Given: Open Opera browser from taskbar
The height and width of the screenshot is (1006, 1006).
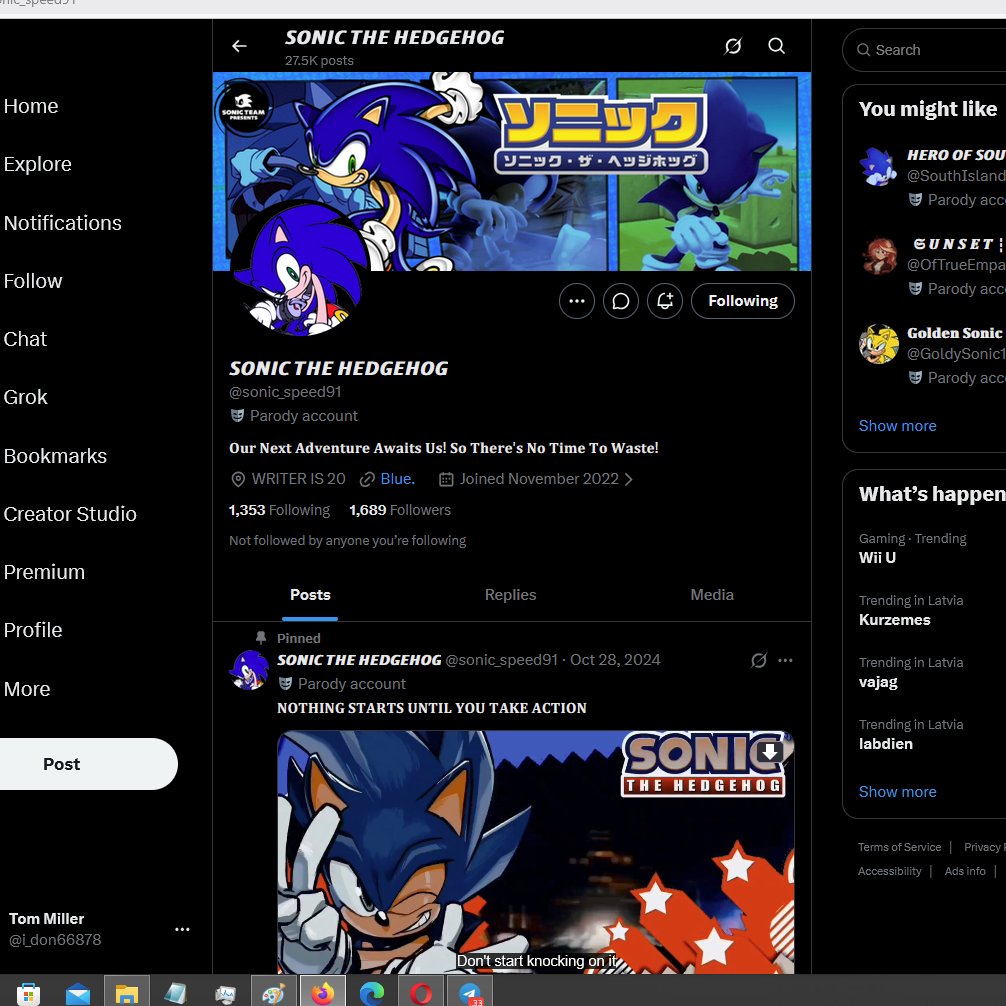Looking at the screenshot, I should click(x=421, y=994).
